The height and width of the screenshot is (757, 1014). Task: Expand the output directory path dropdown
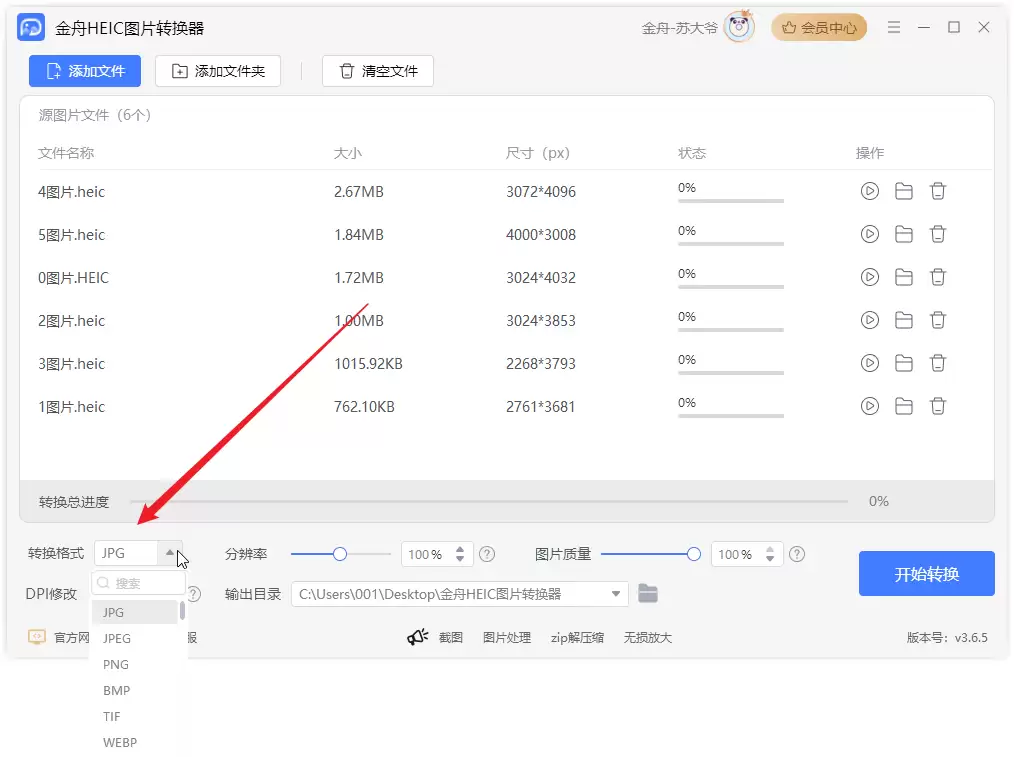coord(616,593)
